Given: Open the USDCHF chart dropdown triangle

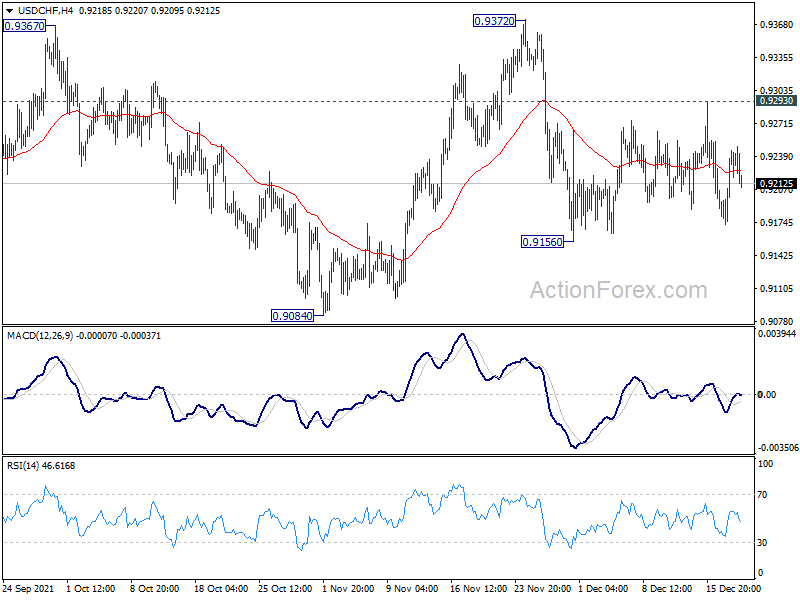Looking at the screenshot, I should click(x=9, y=11).
